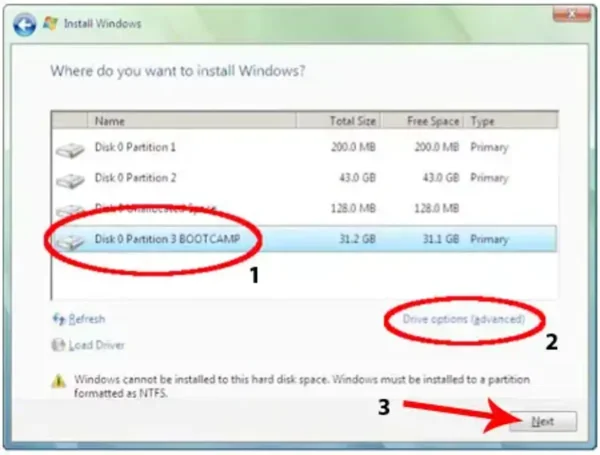Select Disk 0 Partition 3 BOOTCAMP row
The height and width of the screenshot is (455, 600).
304,239
